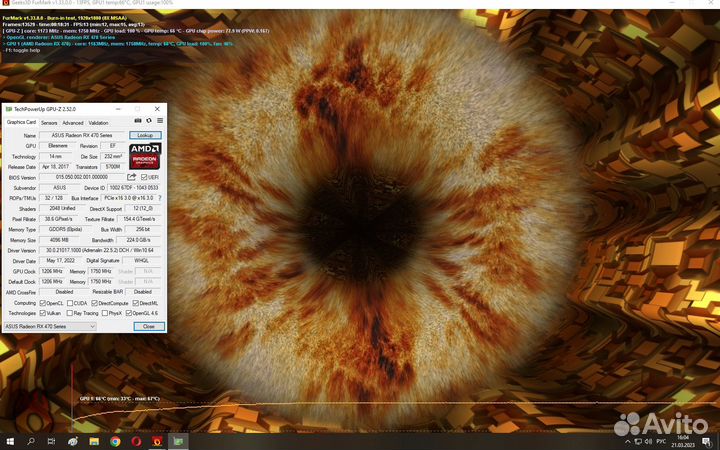This screenshot has height=450, width=720.
Task: Click the AMD Radeon logo
Action: [145, 155]
